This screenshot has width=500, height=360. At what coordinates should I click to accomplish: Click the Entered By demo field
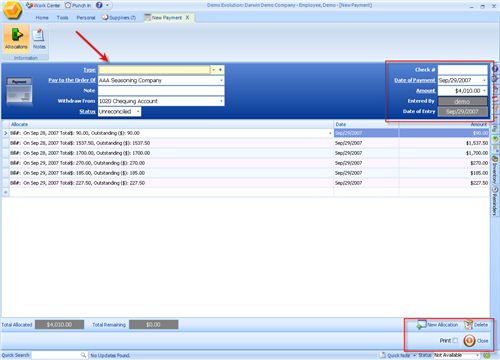point(462,101)
